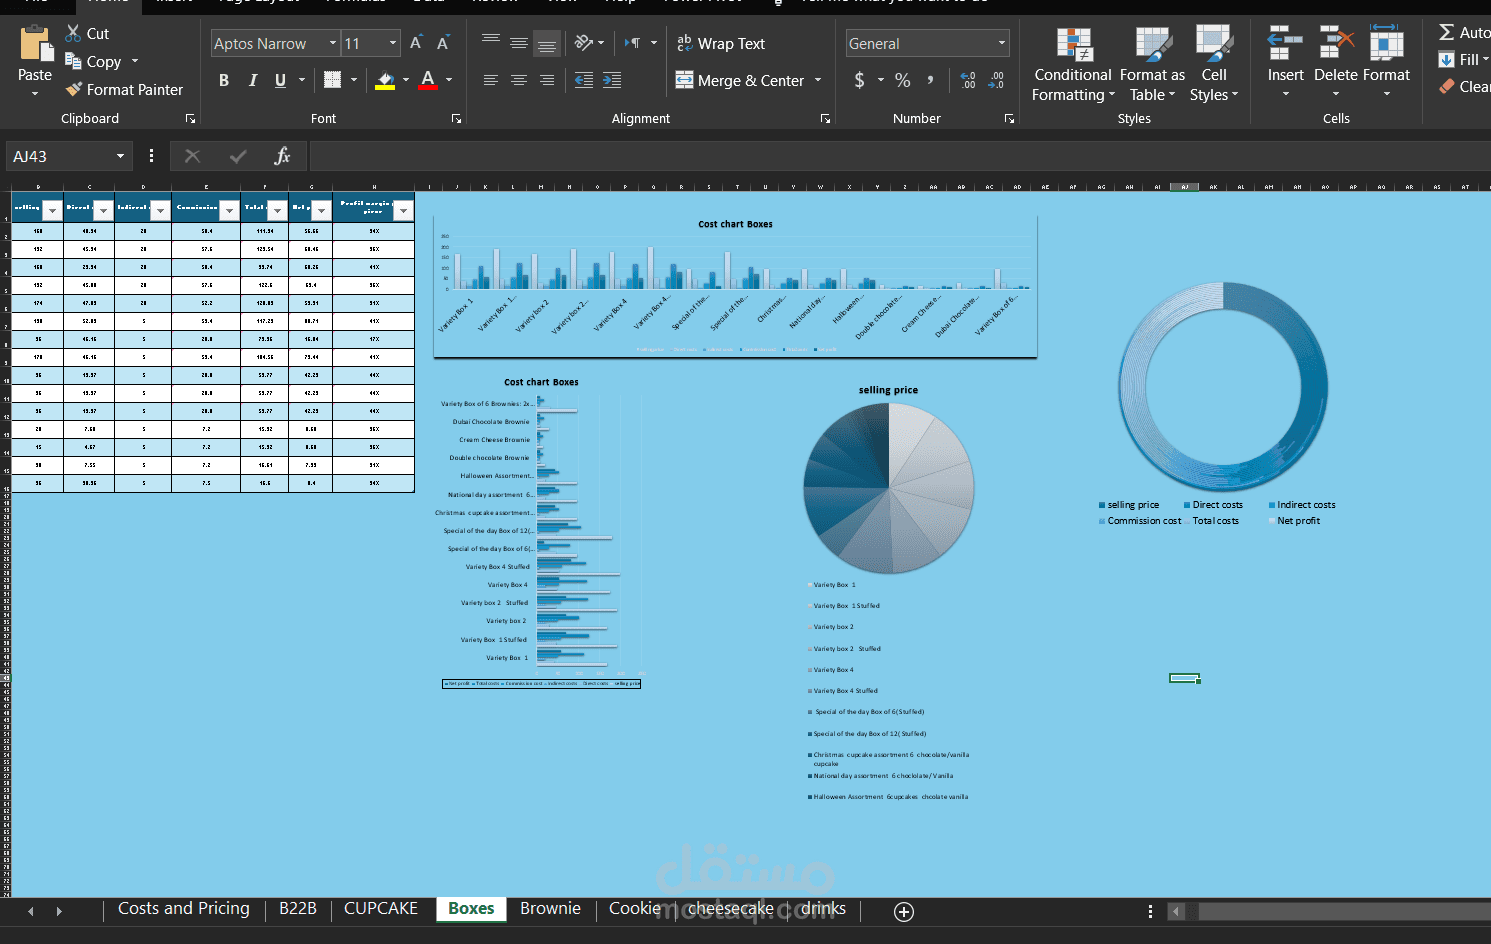Screen dimensions: 1491x944
Task: Click the formula bar input field
Action: 899,156
